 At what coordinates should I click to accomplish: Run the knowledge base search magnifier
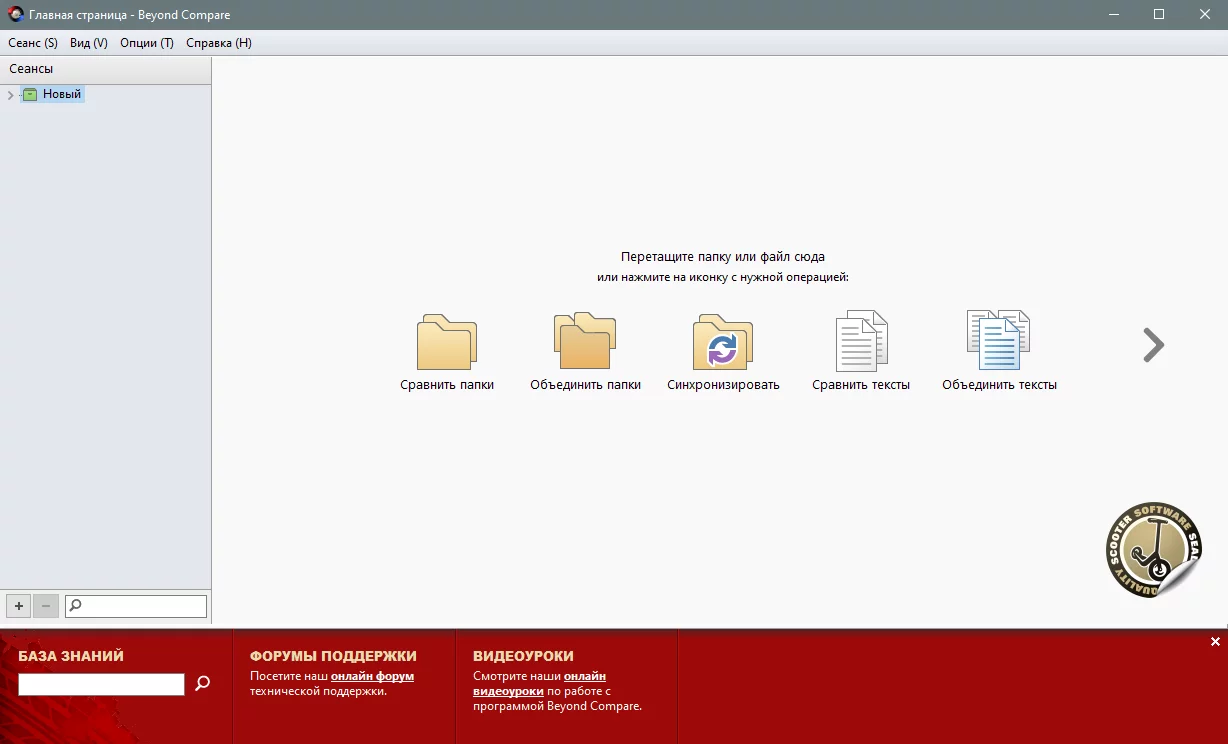pos(202,684)
